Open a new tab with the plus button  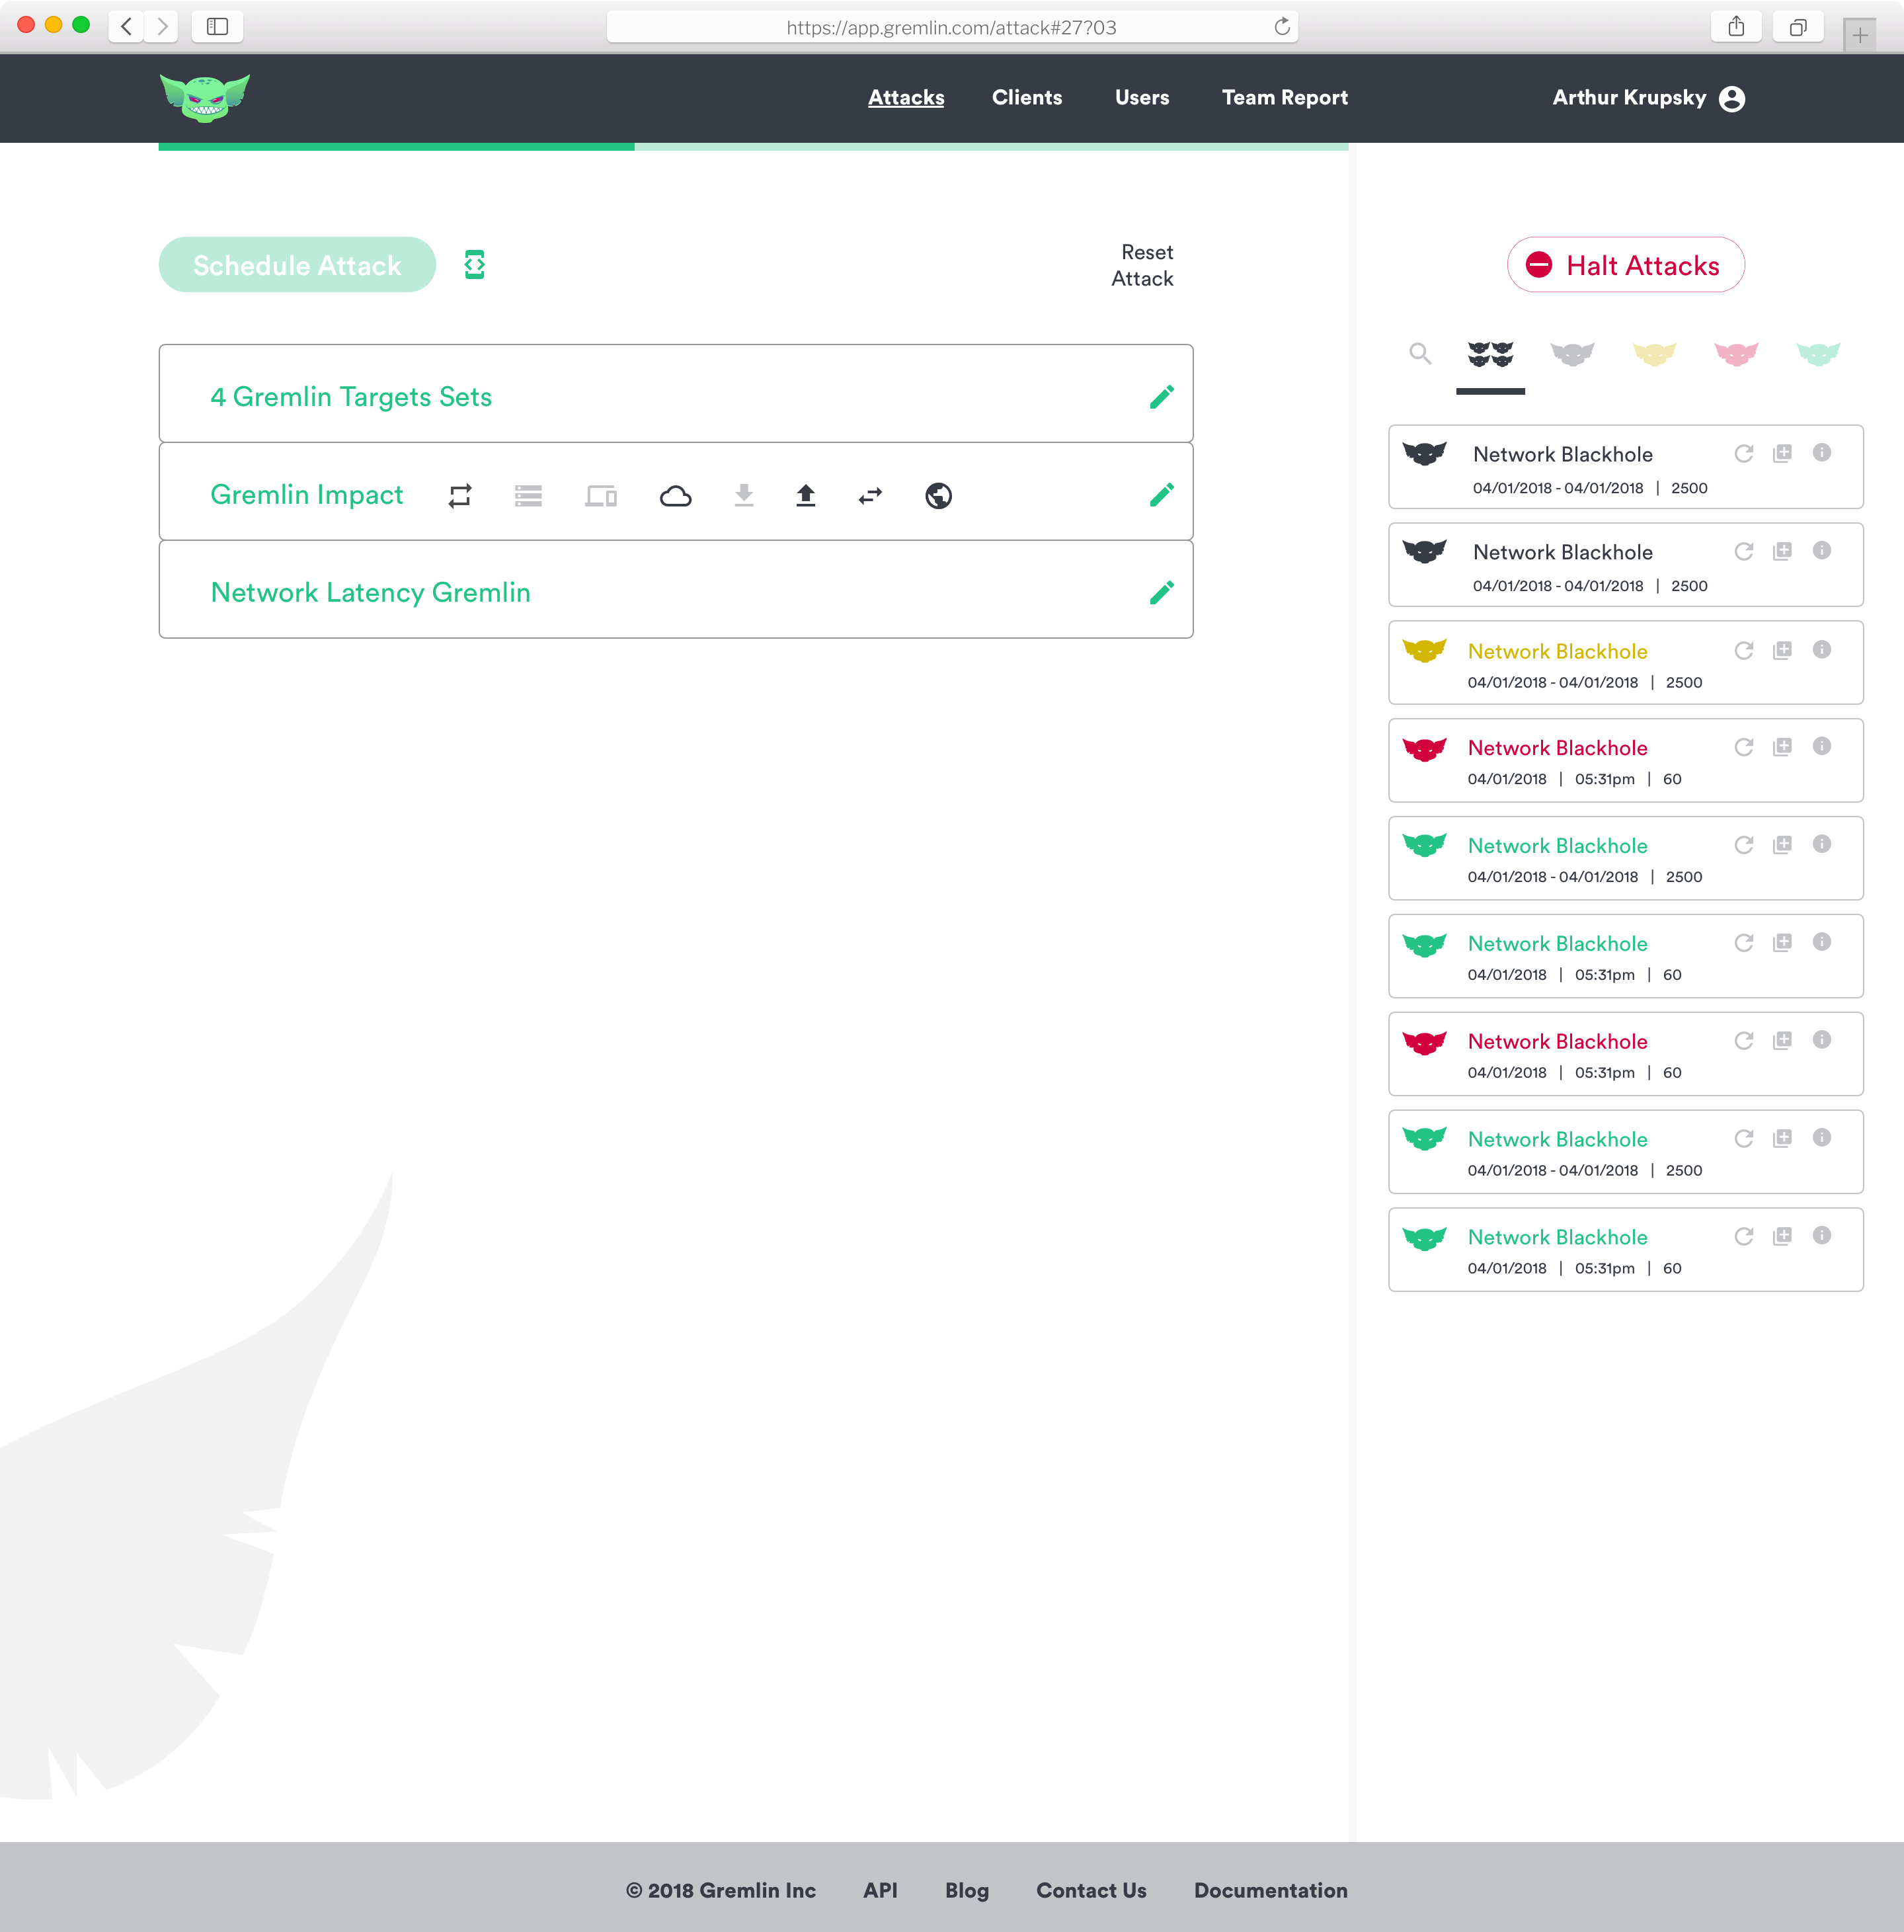pyautogui.click(x=1859, y=35)
